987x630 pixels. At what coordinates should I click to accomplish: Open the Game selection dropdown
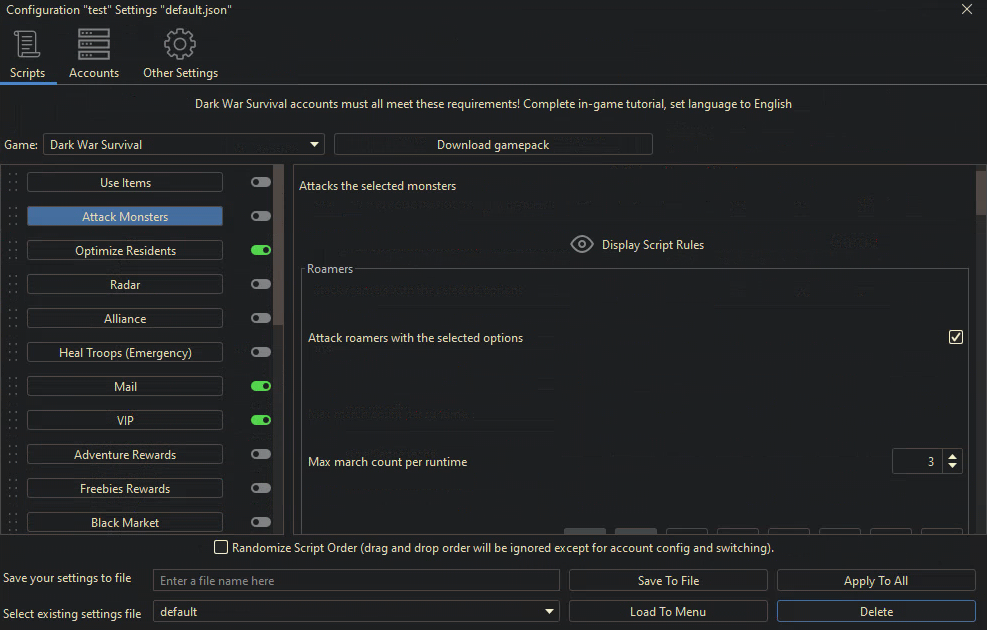[x=184, y=145]
